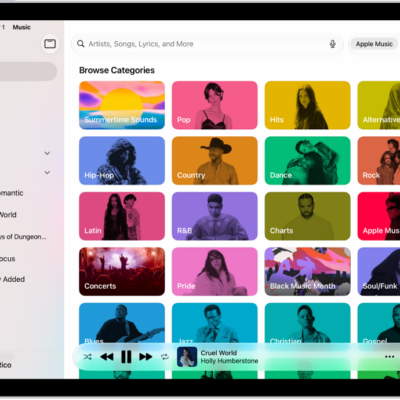This screenshot has width=400, height=400.
Task: Select the sidebar playlist ending in 'ocus'
Action: click(x=7, y=259)
